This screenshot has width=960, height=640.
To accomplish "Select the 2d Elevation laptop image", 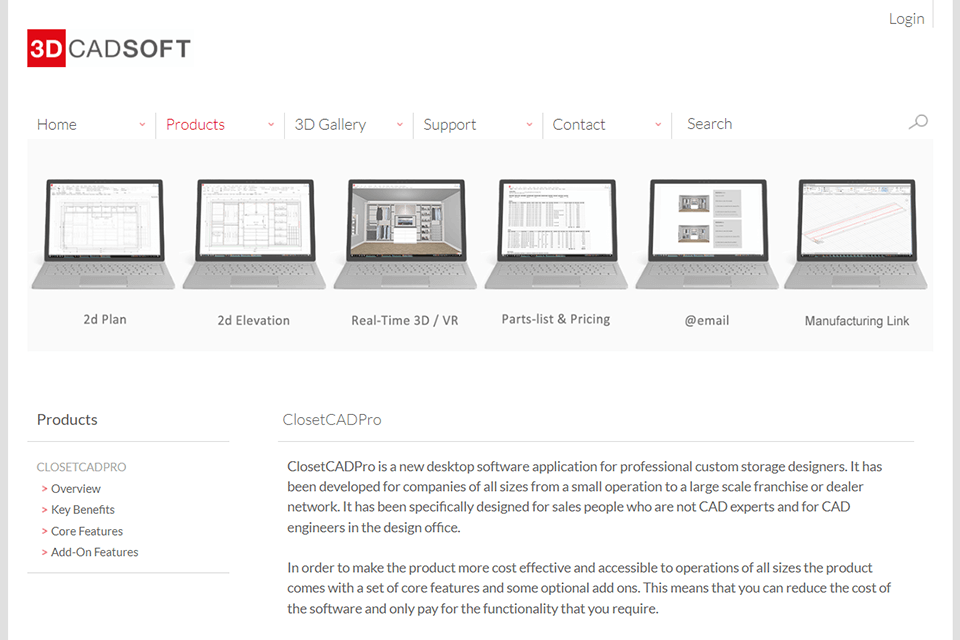I will 254,233.
